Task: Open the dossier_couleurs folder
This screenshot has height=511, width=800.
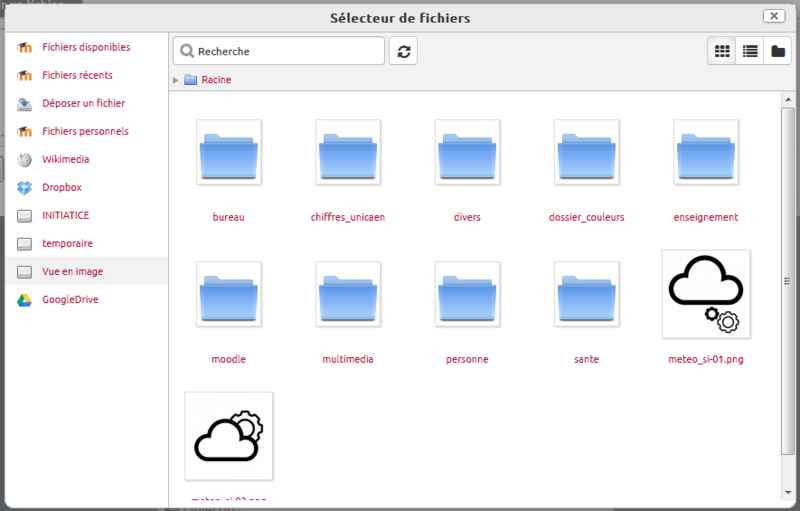Action: coord(587,153)
